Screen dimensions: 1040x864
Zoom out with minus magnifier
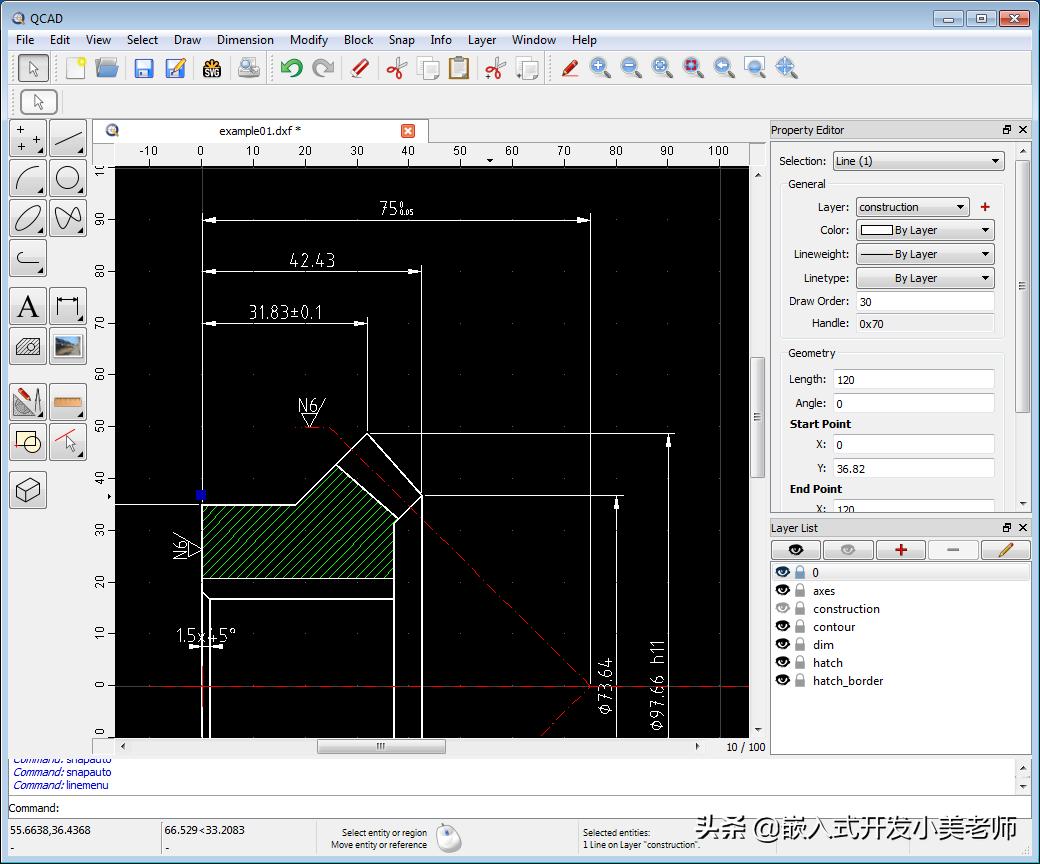pyautogui.click(x=631, y=68)
